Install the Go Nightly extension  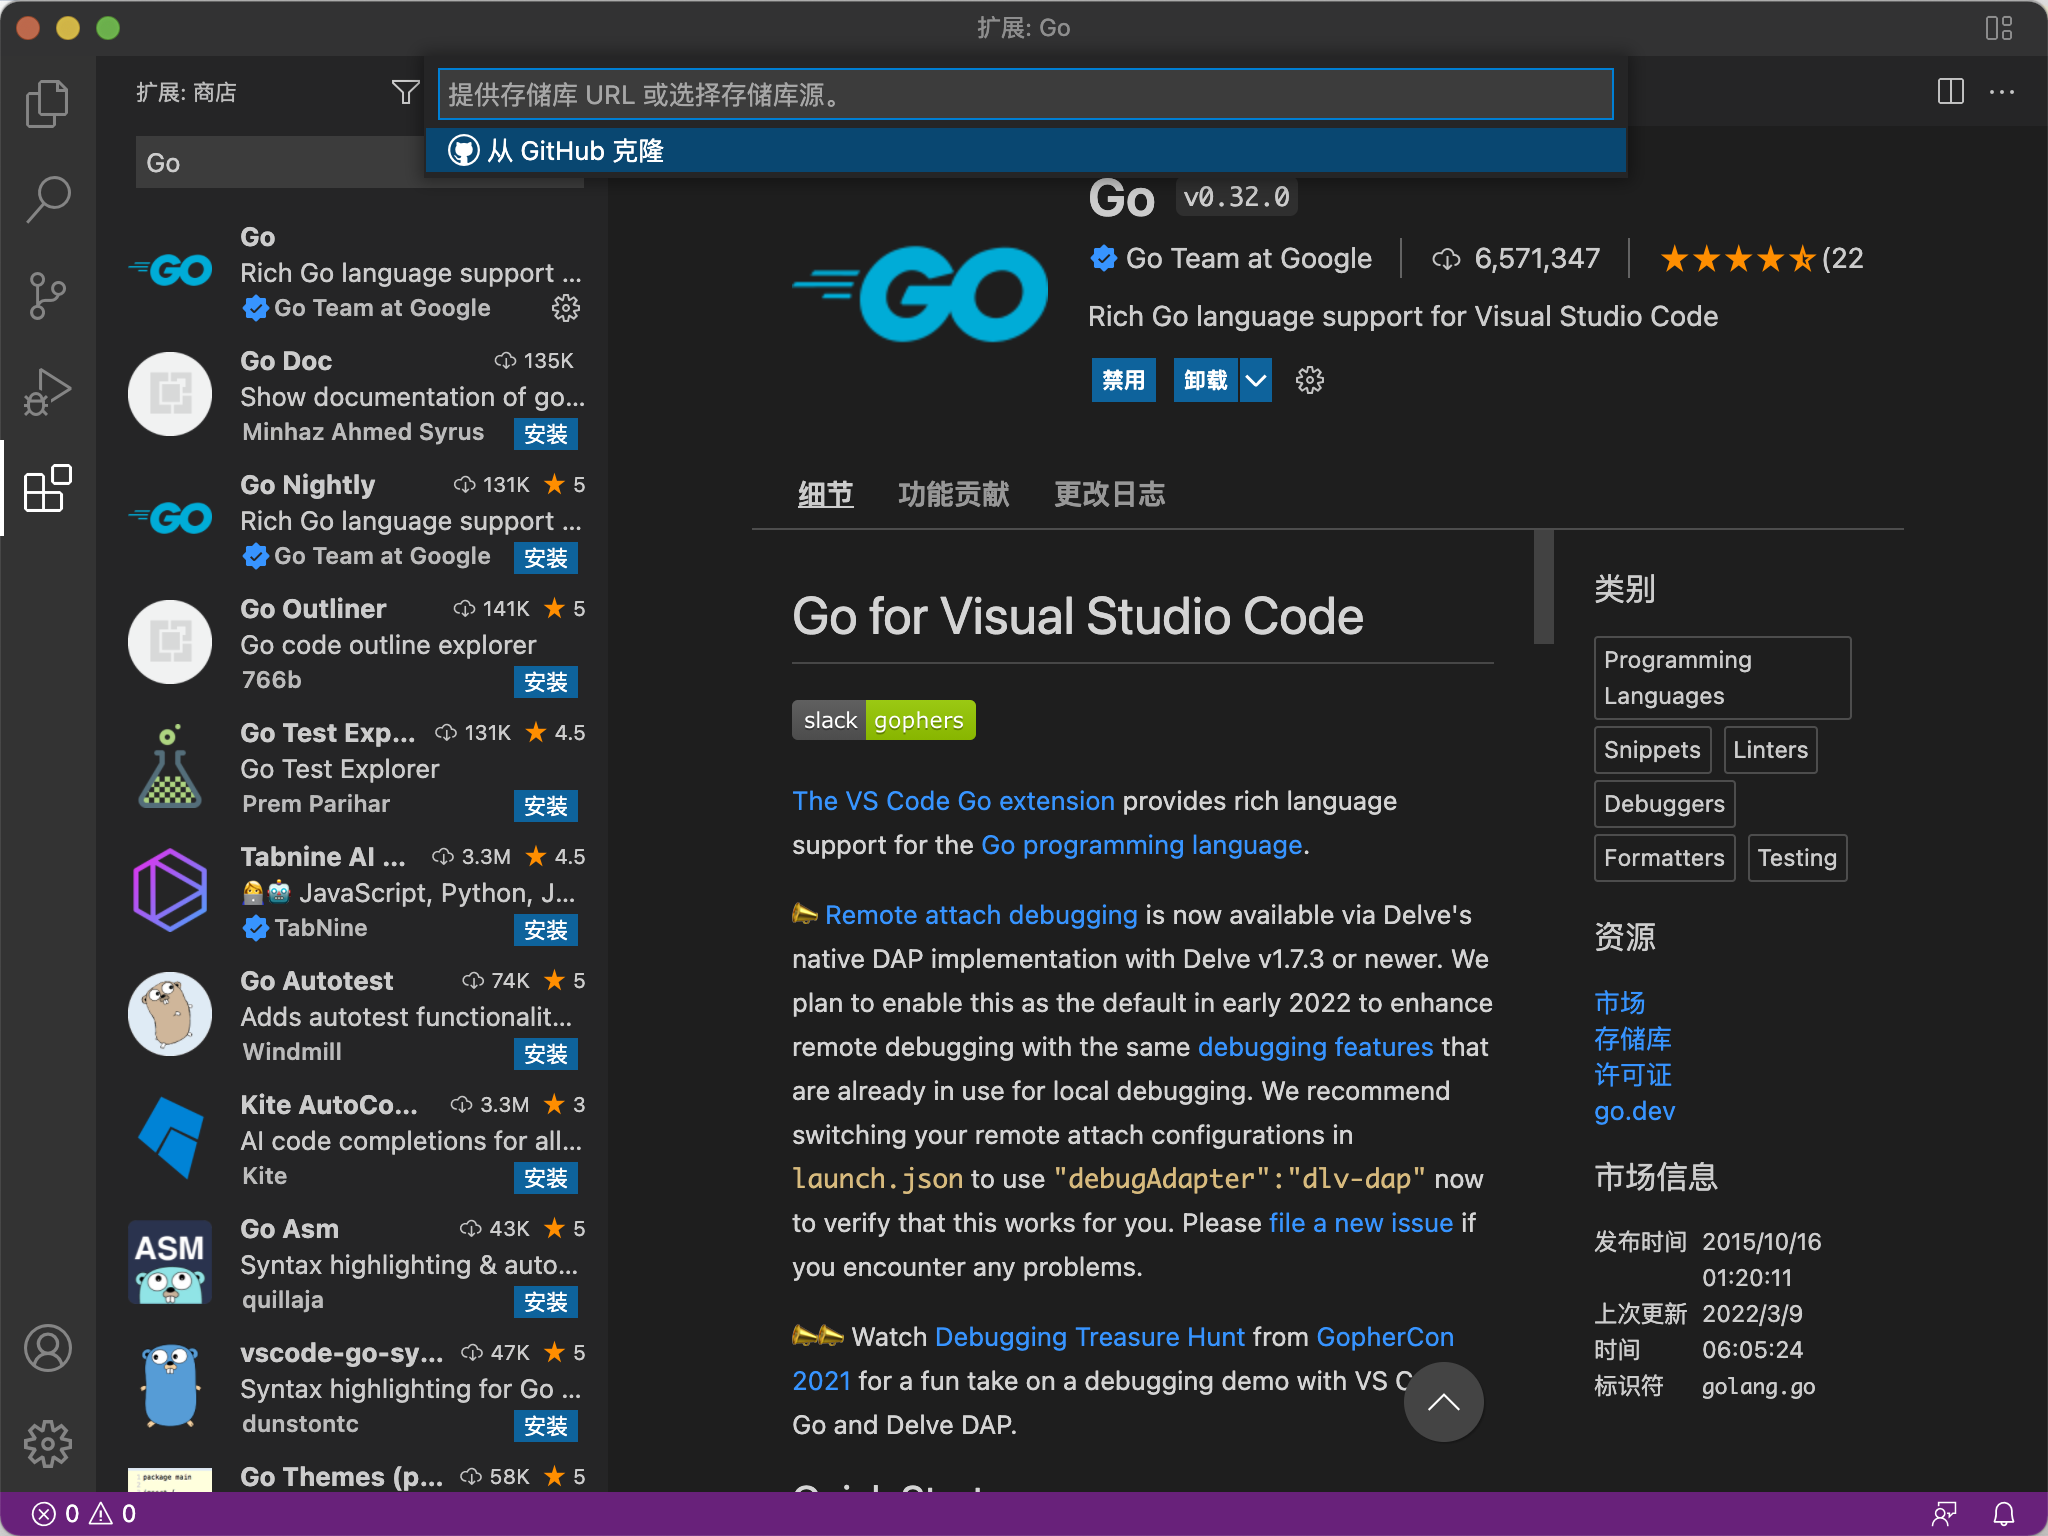[545, 558]
